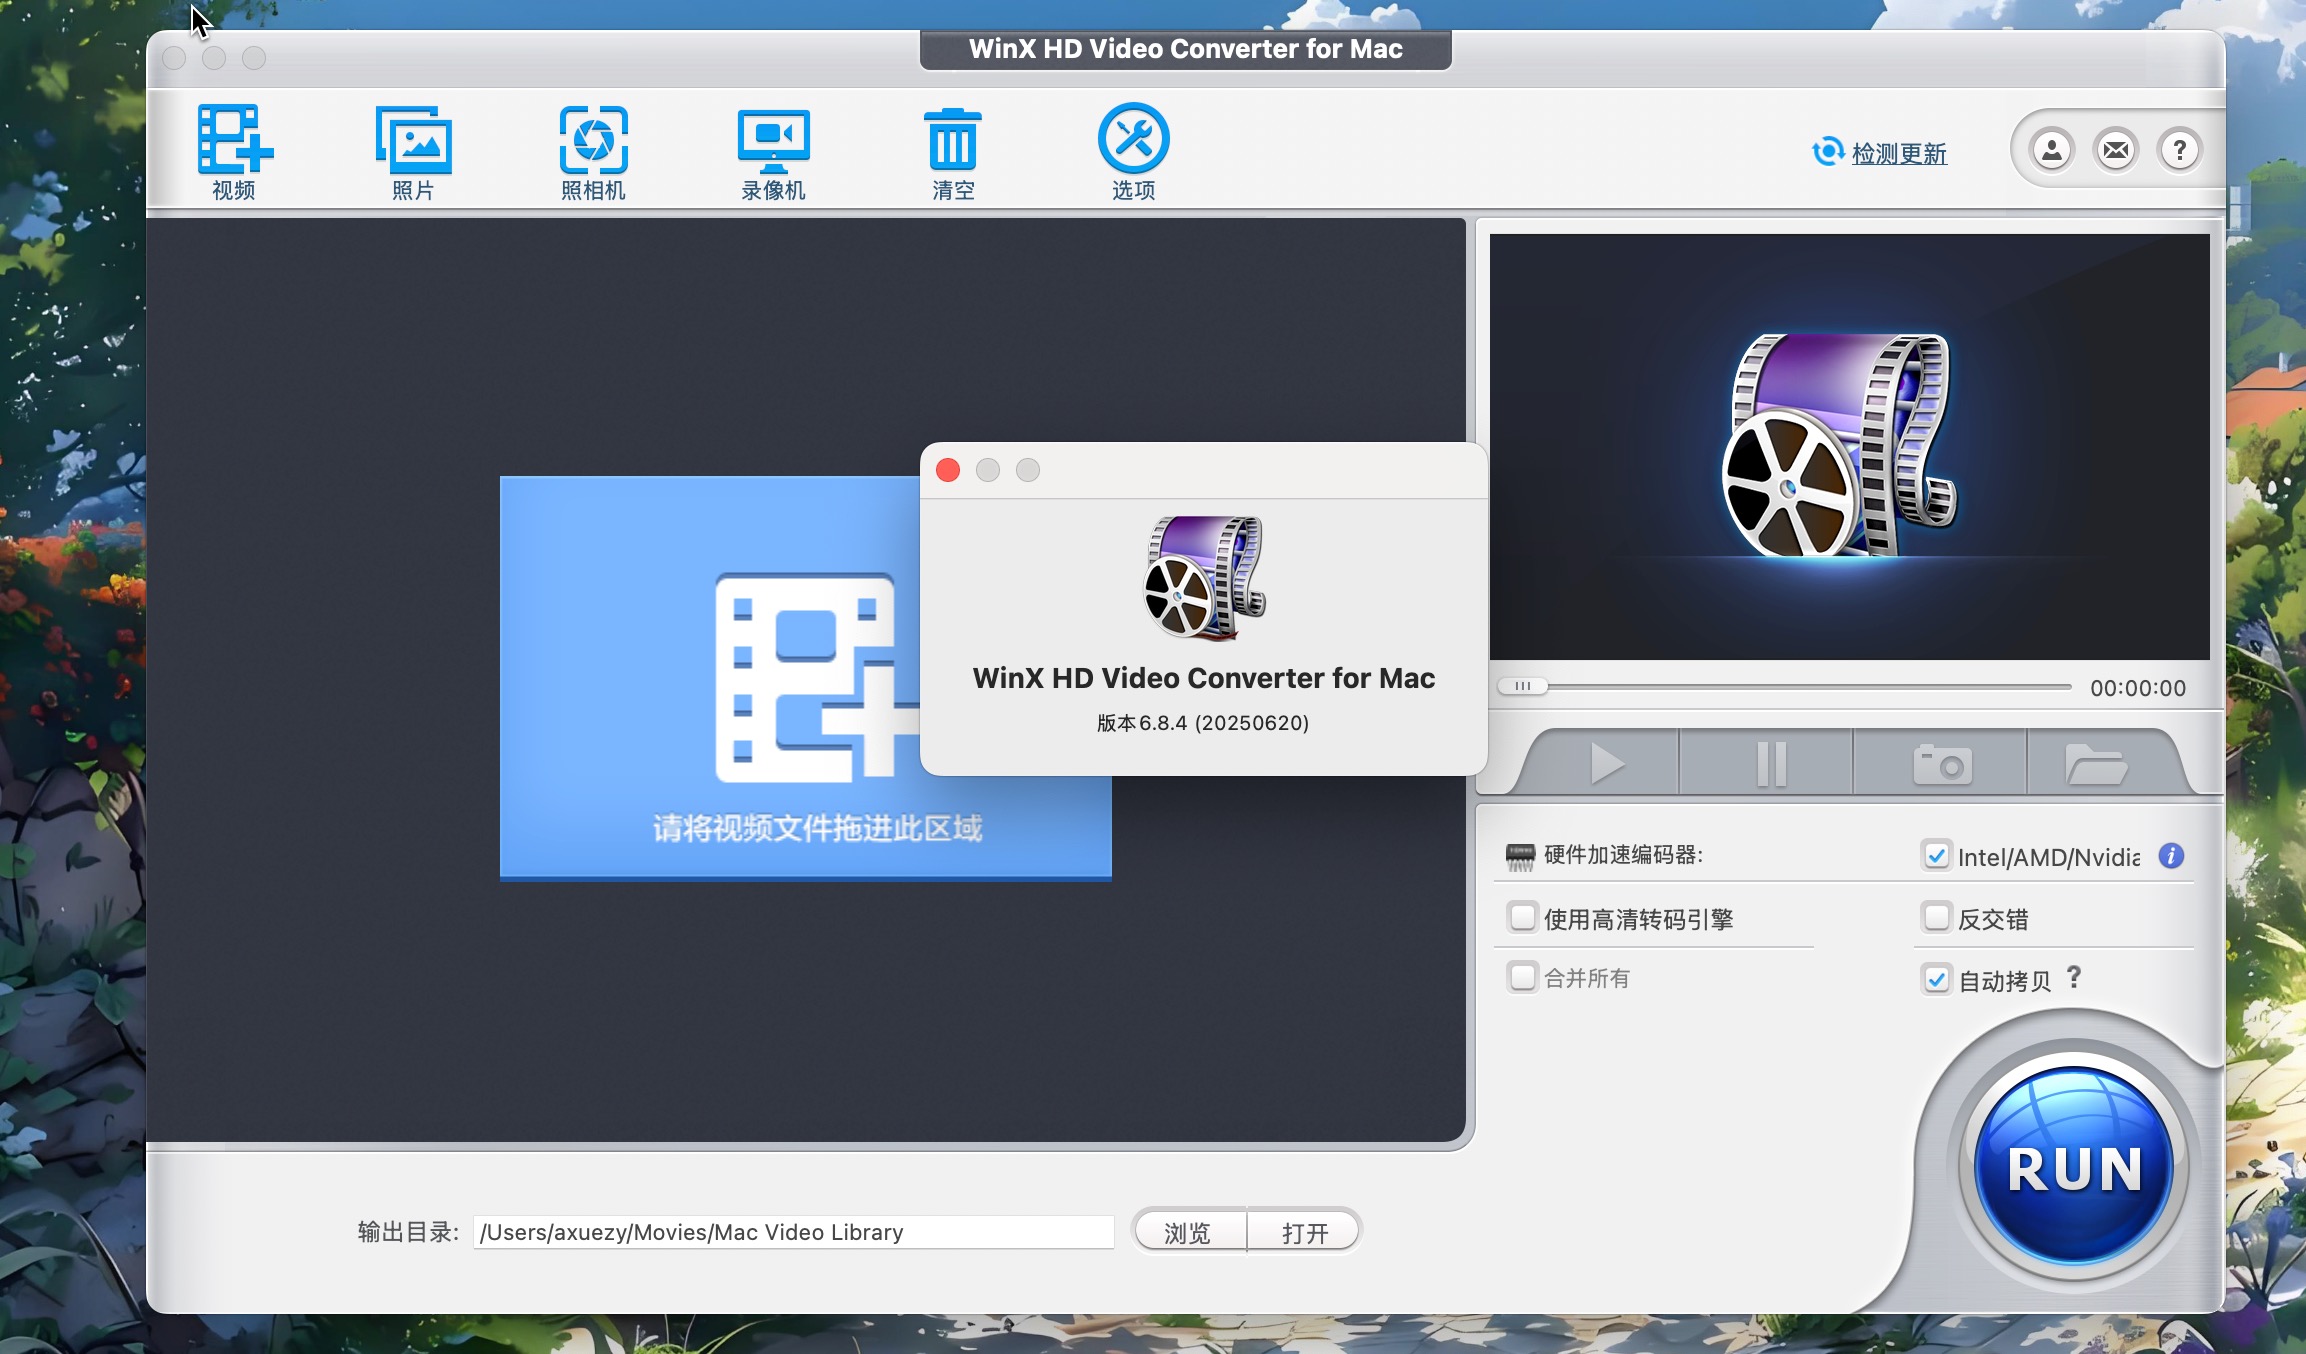This screenshot has height=1354, width=2306.
Task: Enable 使用高清转码引擎 checkbox
Action: (x=1522, y=917)
